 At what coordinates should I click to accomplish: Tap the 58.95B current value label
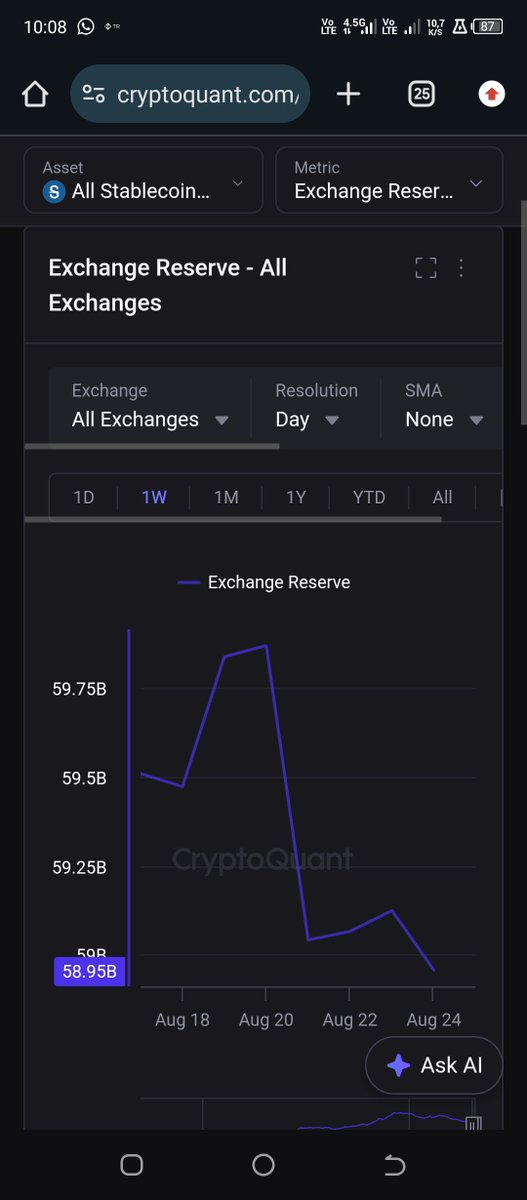[90, 971]
